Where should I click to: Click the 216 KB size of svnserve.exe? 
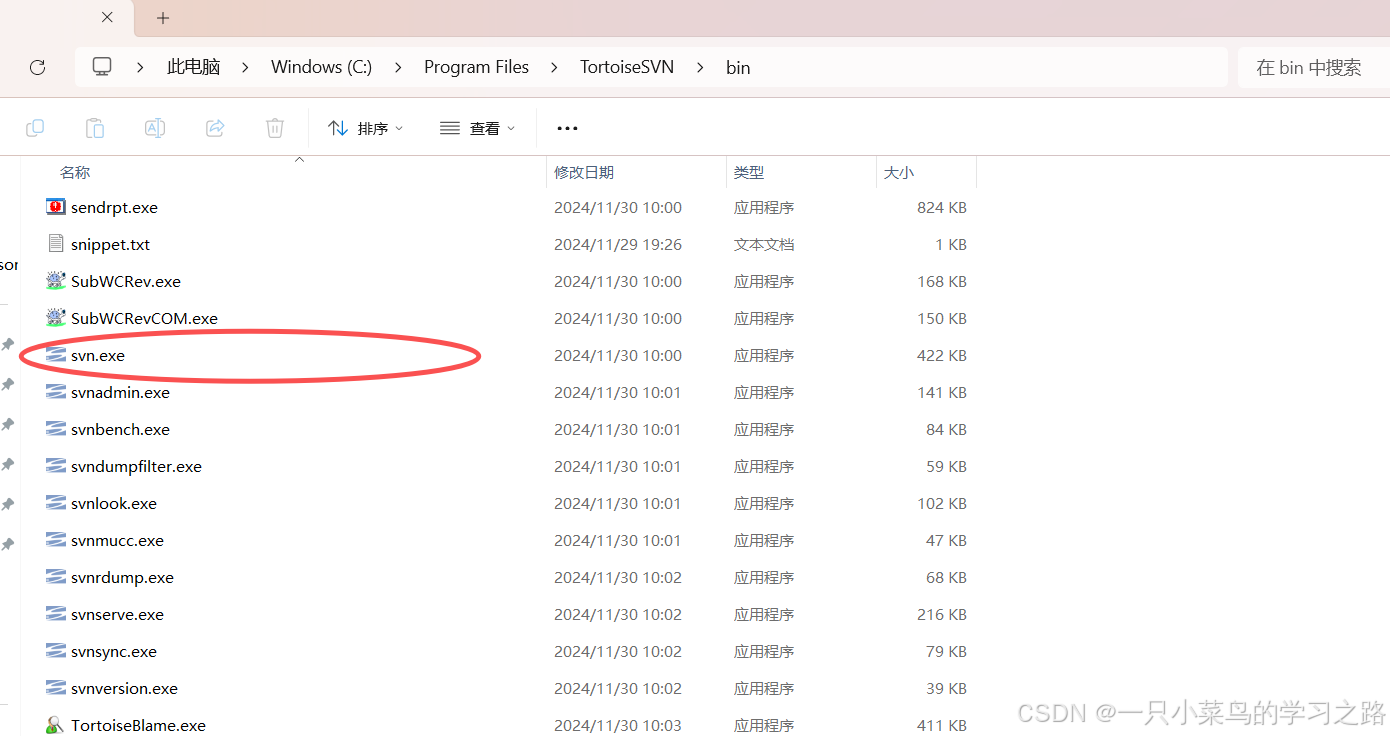(x=942, y=614)
